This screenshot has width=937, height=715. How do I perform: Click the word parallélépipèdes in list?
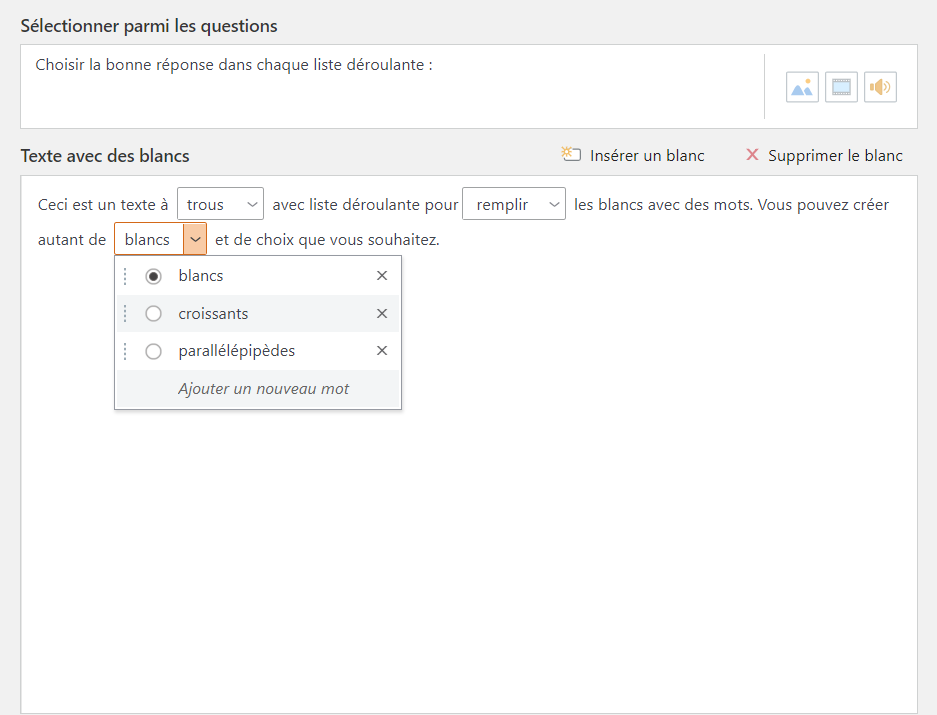[237, 351]
